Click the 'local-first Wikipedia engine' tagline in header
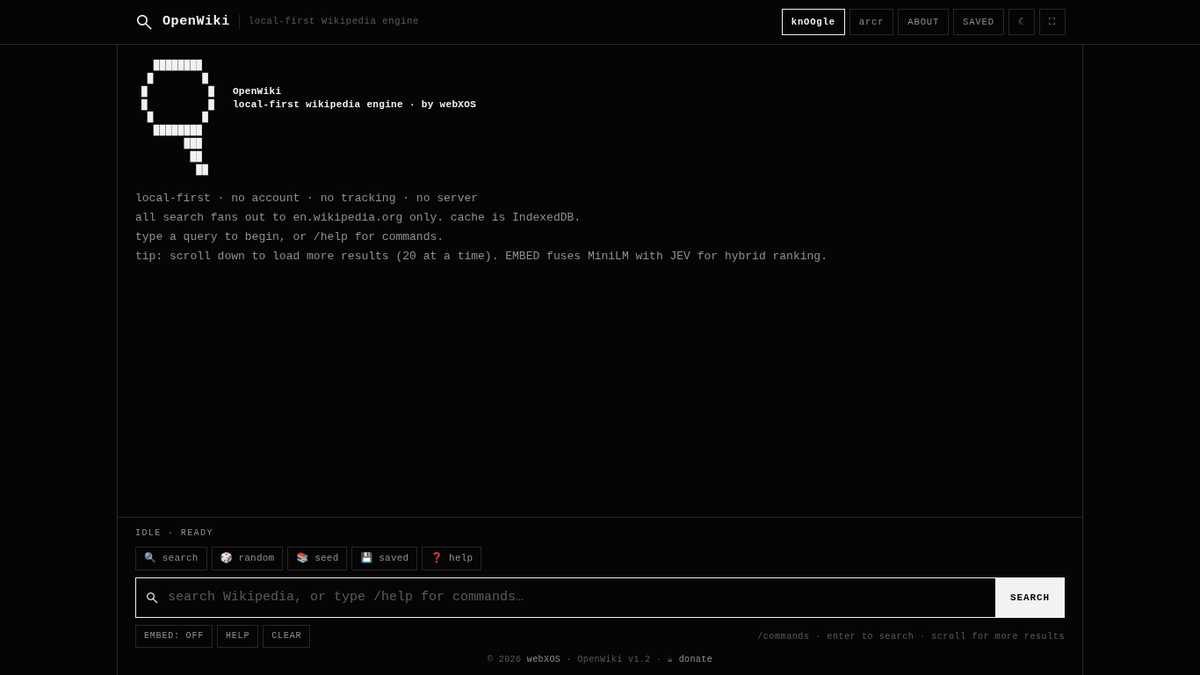1200x675 pixels. (334, 21)
